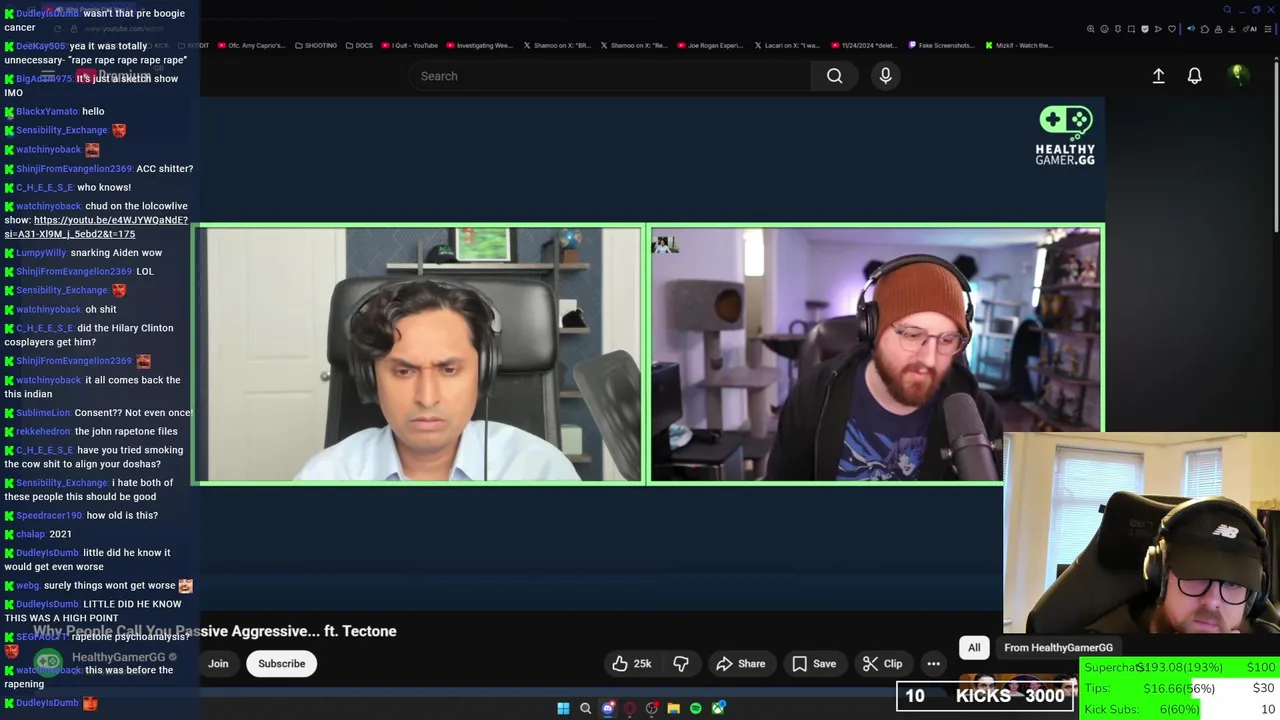Open 'Mizkif - Watch the...' bookmark
The image size is (1280, 720).
[1018, 45]
